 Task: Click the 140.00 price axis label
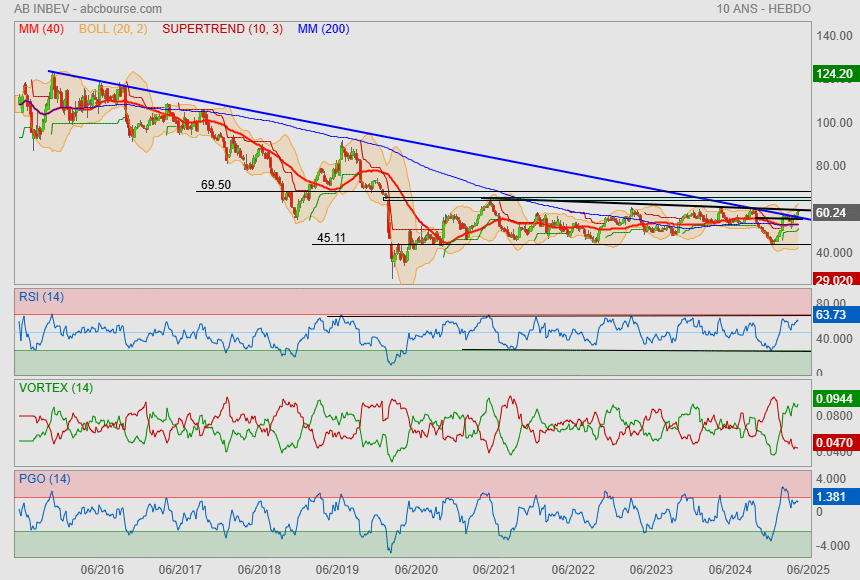coord(834,36)
